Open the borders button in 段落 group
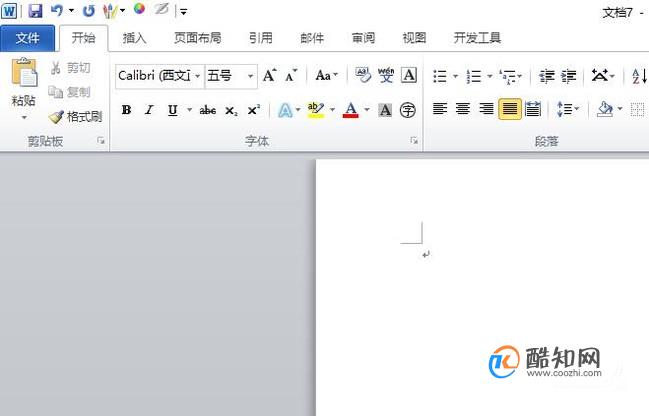This screenshot has width=649, height=416. (638, 110)
